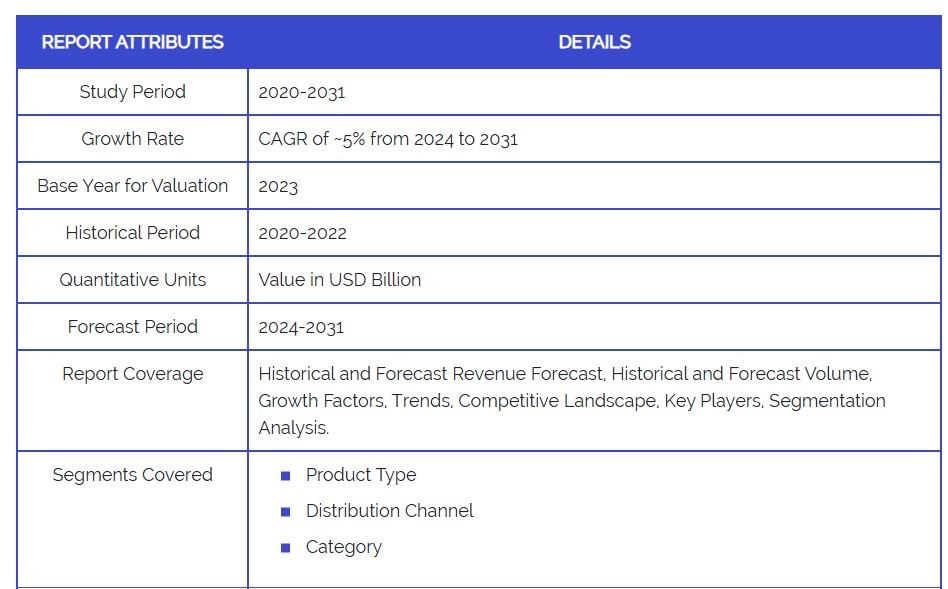948x589 pixels.
Task: Select the Base Year for Valuation label
Action: [132, 186]
